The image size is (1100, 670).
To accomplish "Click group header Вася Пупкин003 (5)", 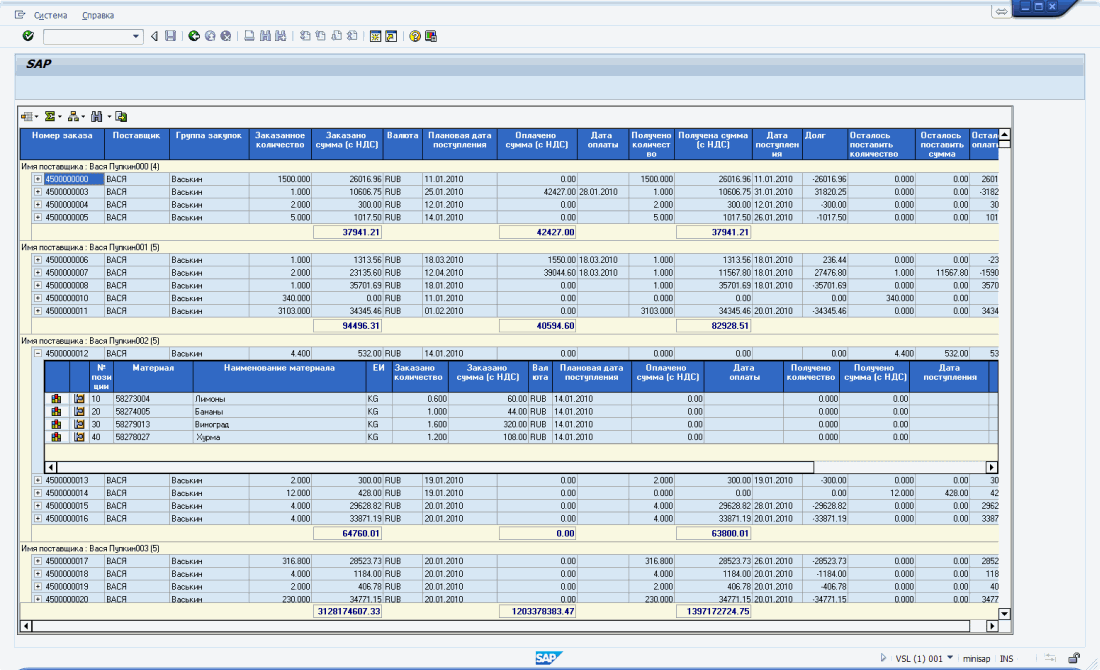I will click(x=90, y=549).
